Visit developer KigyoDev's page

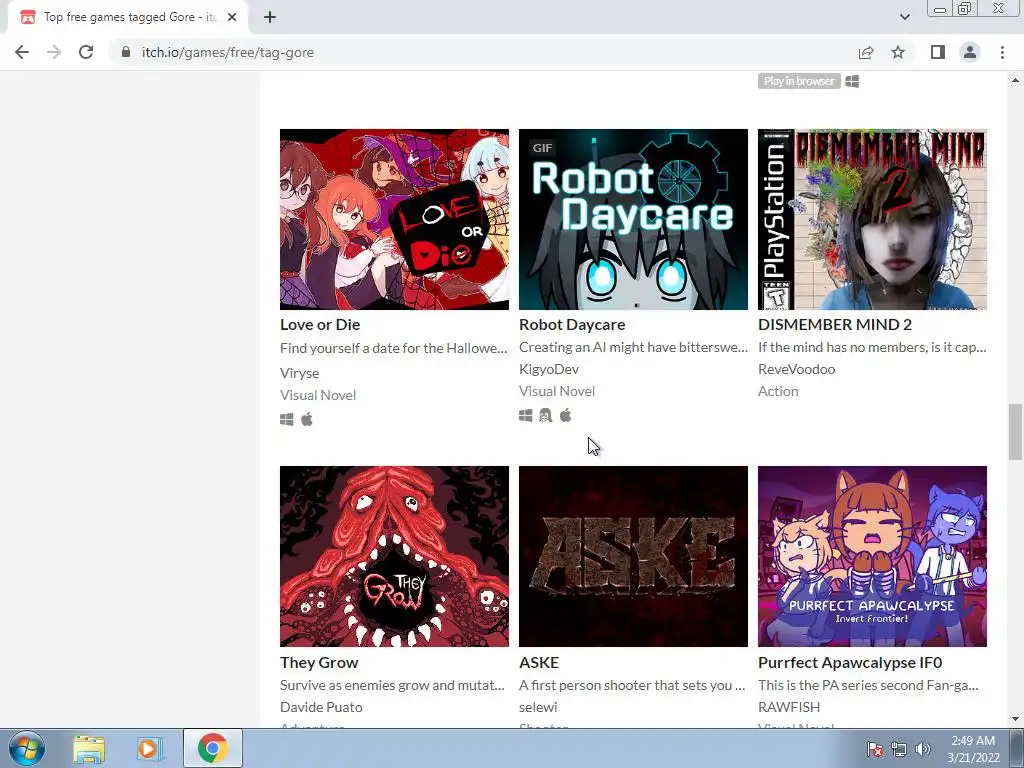click(549, 369)
